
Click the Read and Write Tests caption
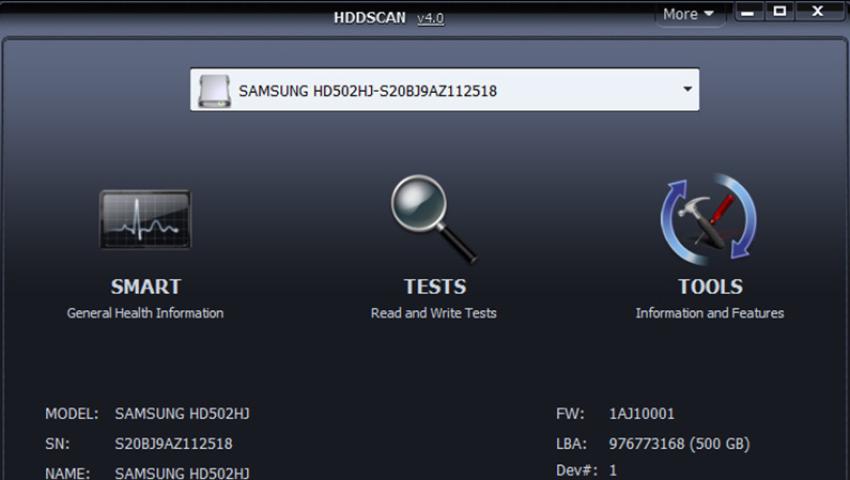pos(433,313)
